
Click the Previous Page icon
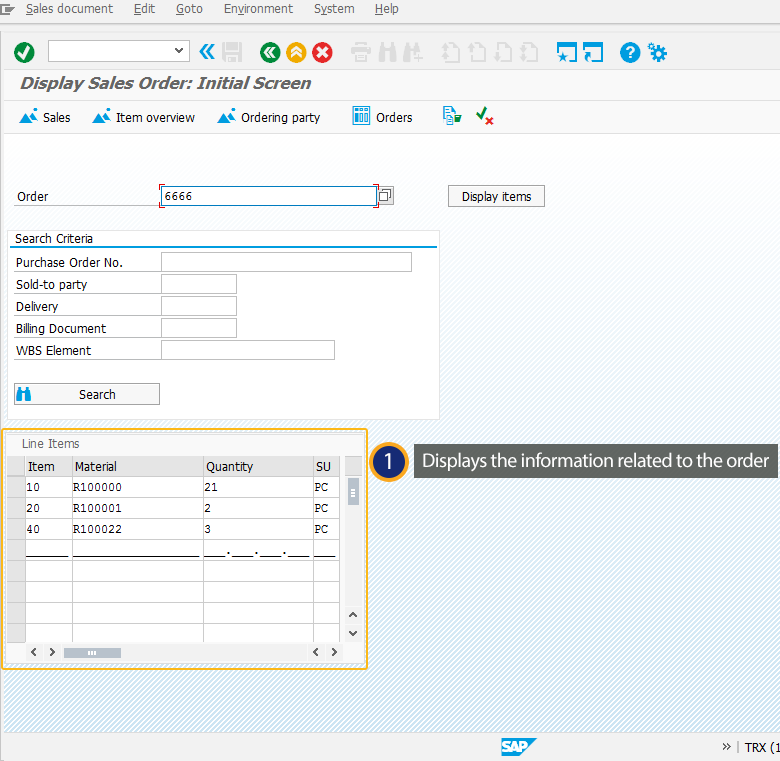478,52
